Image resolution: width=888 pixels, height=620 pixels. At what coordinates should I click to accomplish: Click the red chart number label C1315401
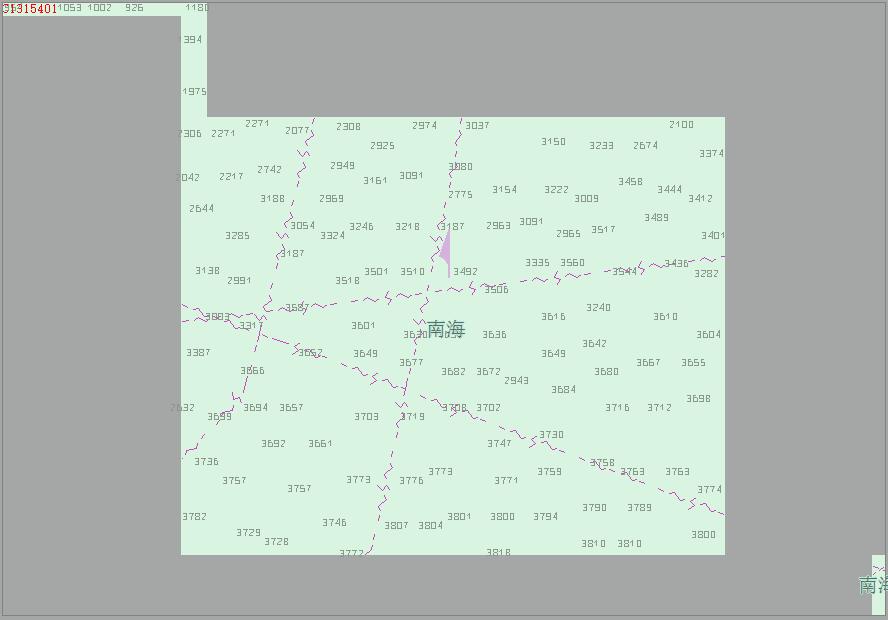click(30, 9)
